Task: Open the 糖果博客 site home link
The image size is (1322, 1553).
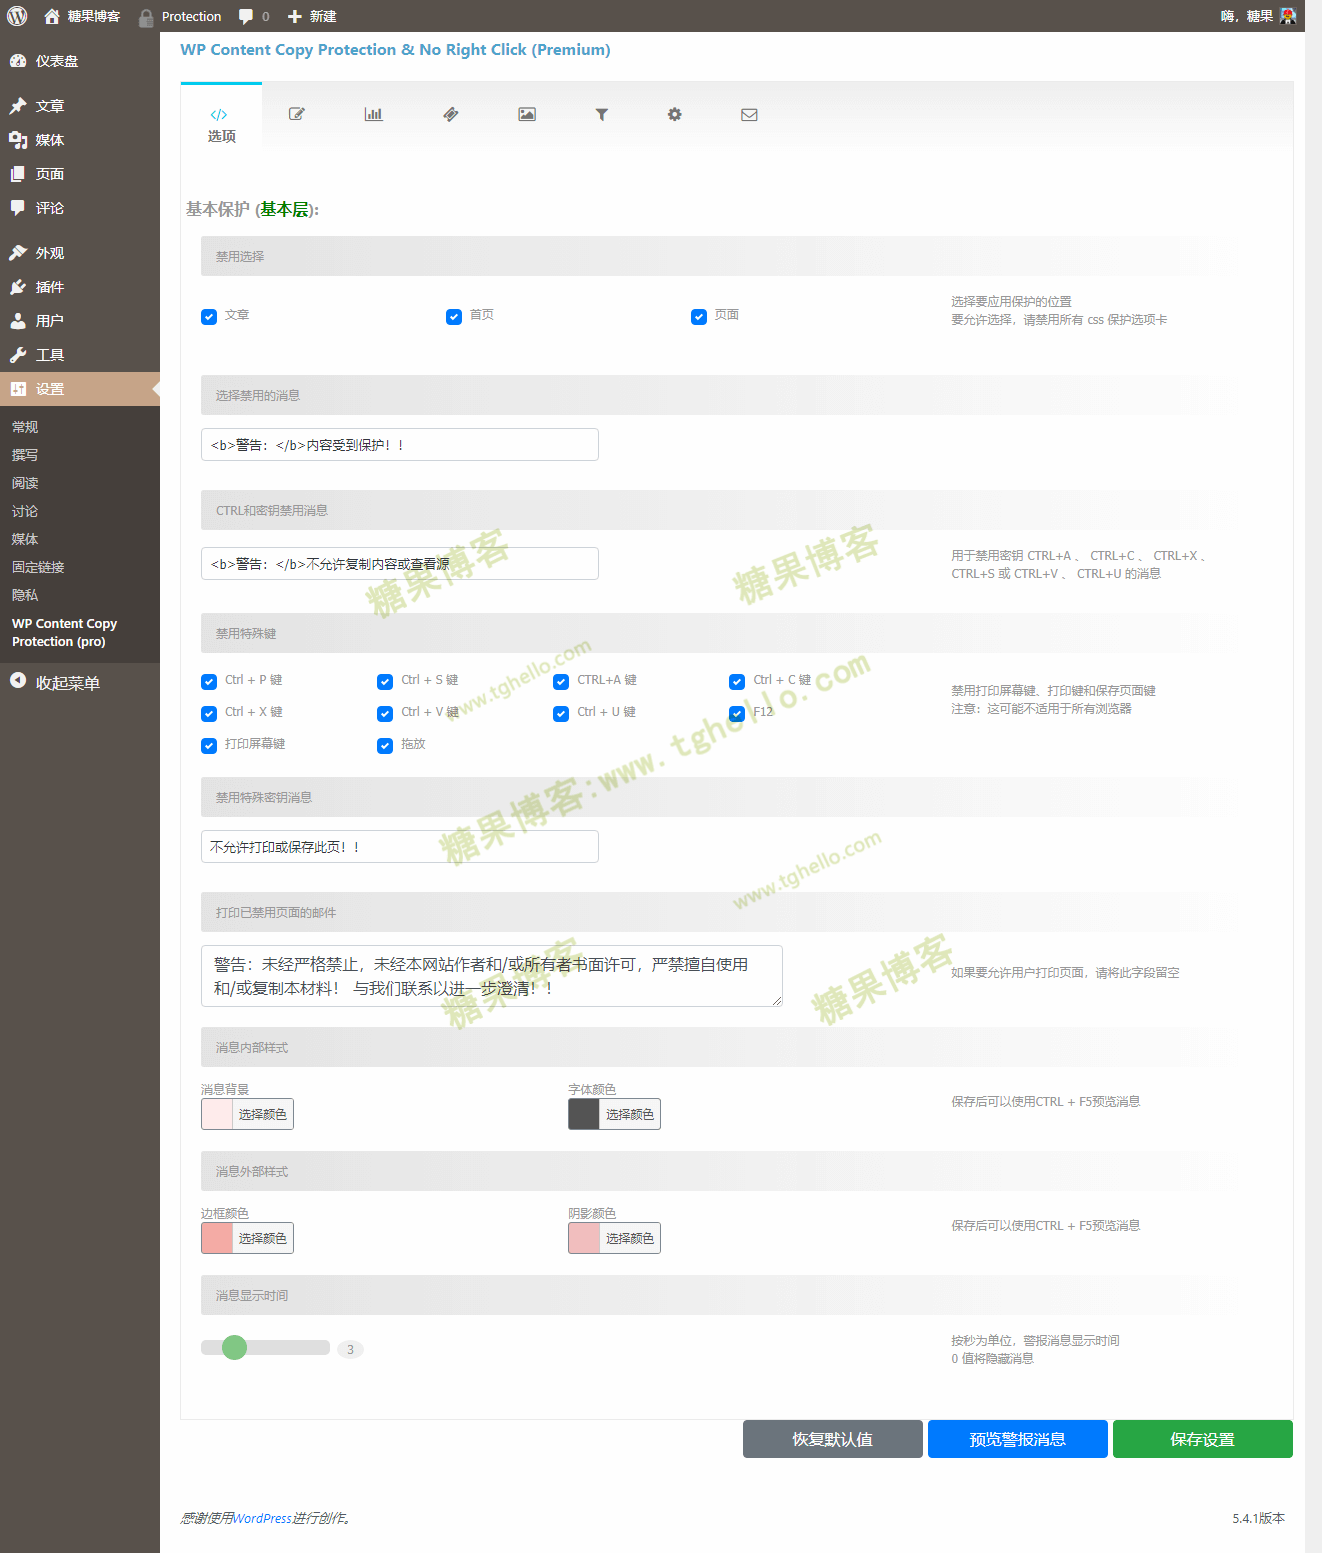Action: [82, 16]
